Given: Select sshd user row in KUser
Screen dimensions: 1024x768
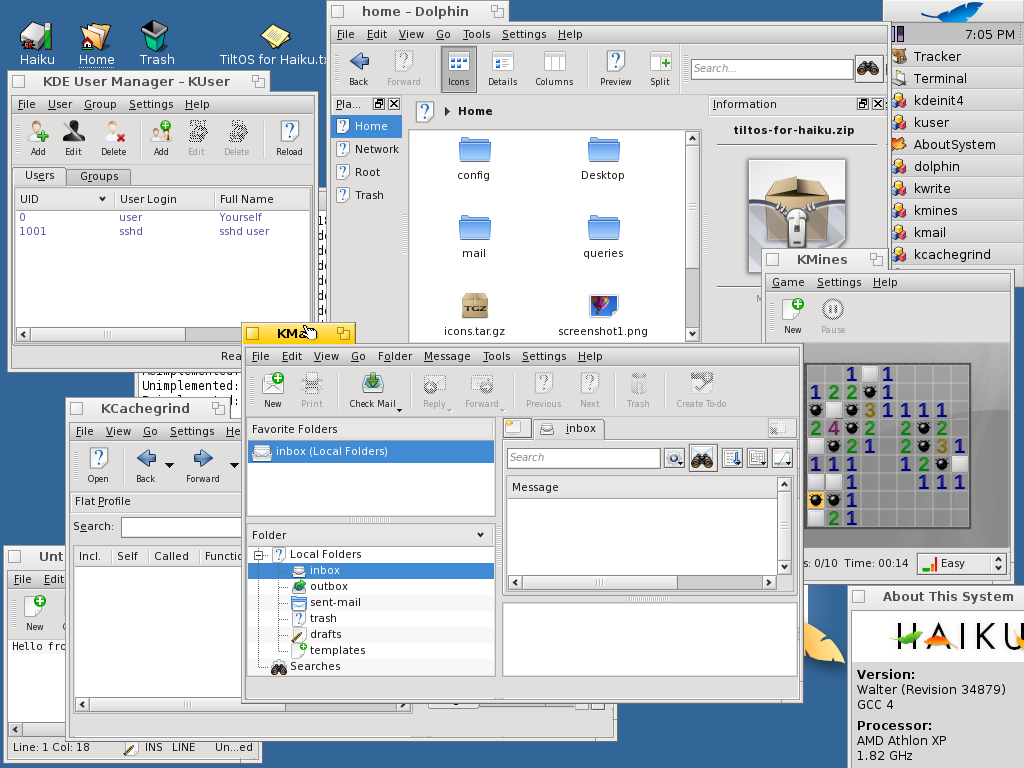Looking at the screenshot, I should pos(162,231).
